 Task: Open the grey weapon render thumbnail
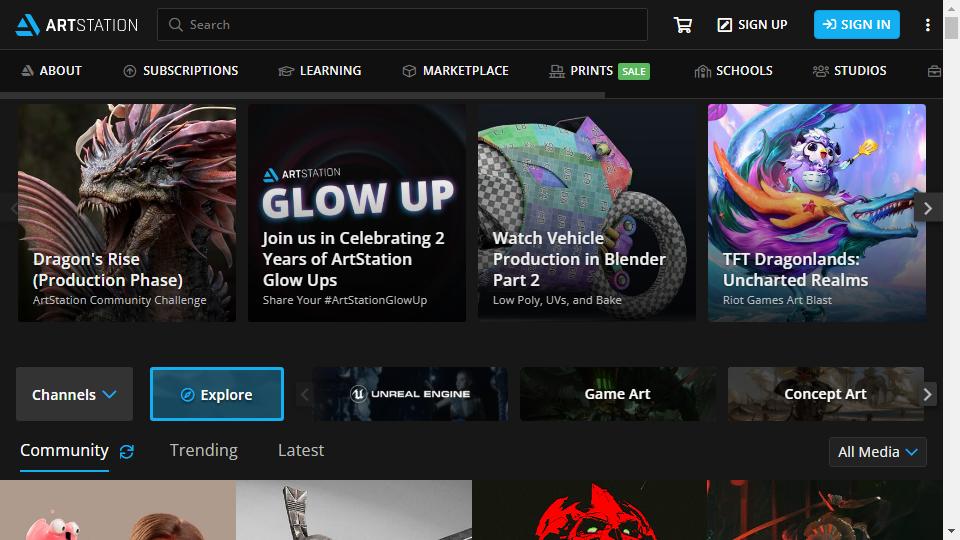pos(354,510)
